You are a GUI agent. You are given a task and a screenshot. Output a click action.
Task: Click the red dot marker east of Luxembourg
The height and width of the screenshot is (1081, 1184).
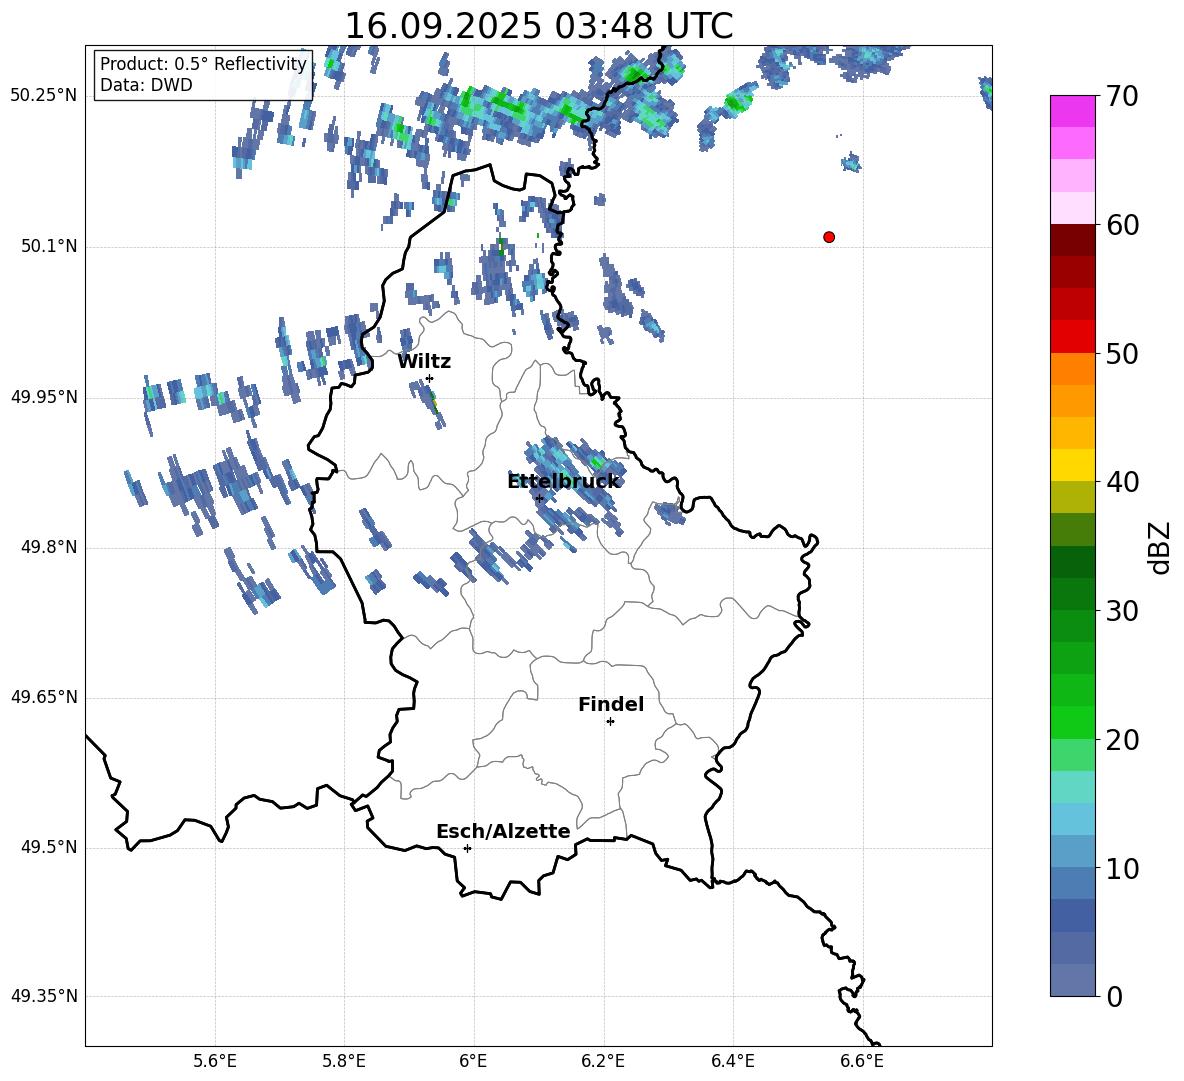coord(829,237)
